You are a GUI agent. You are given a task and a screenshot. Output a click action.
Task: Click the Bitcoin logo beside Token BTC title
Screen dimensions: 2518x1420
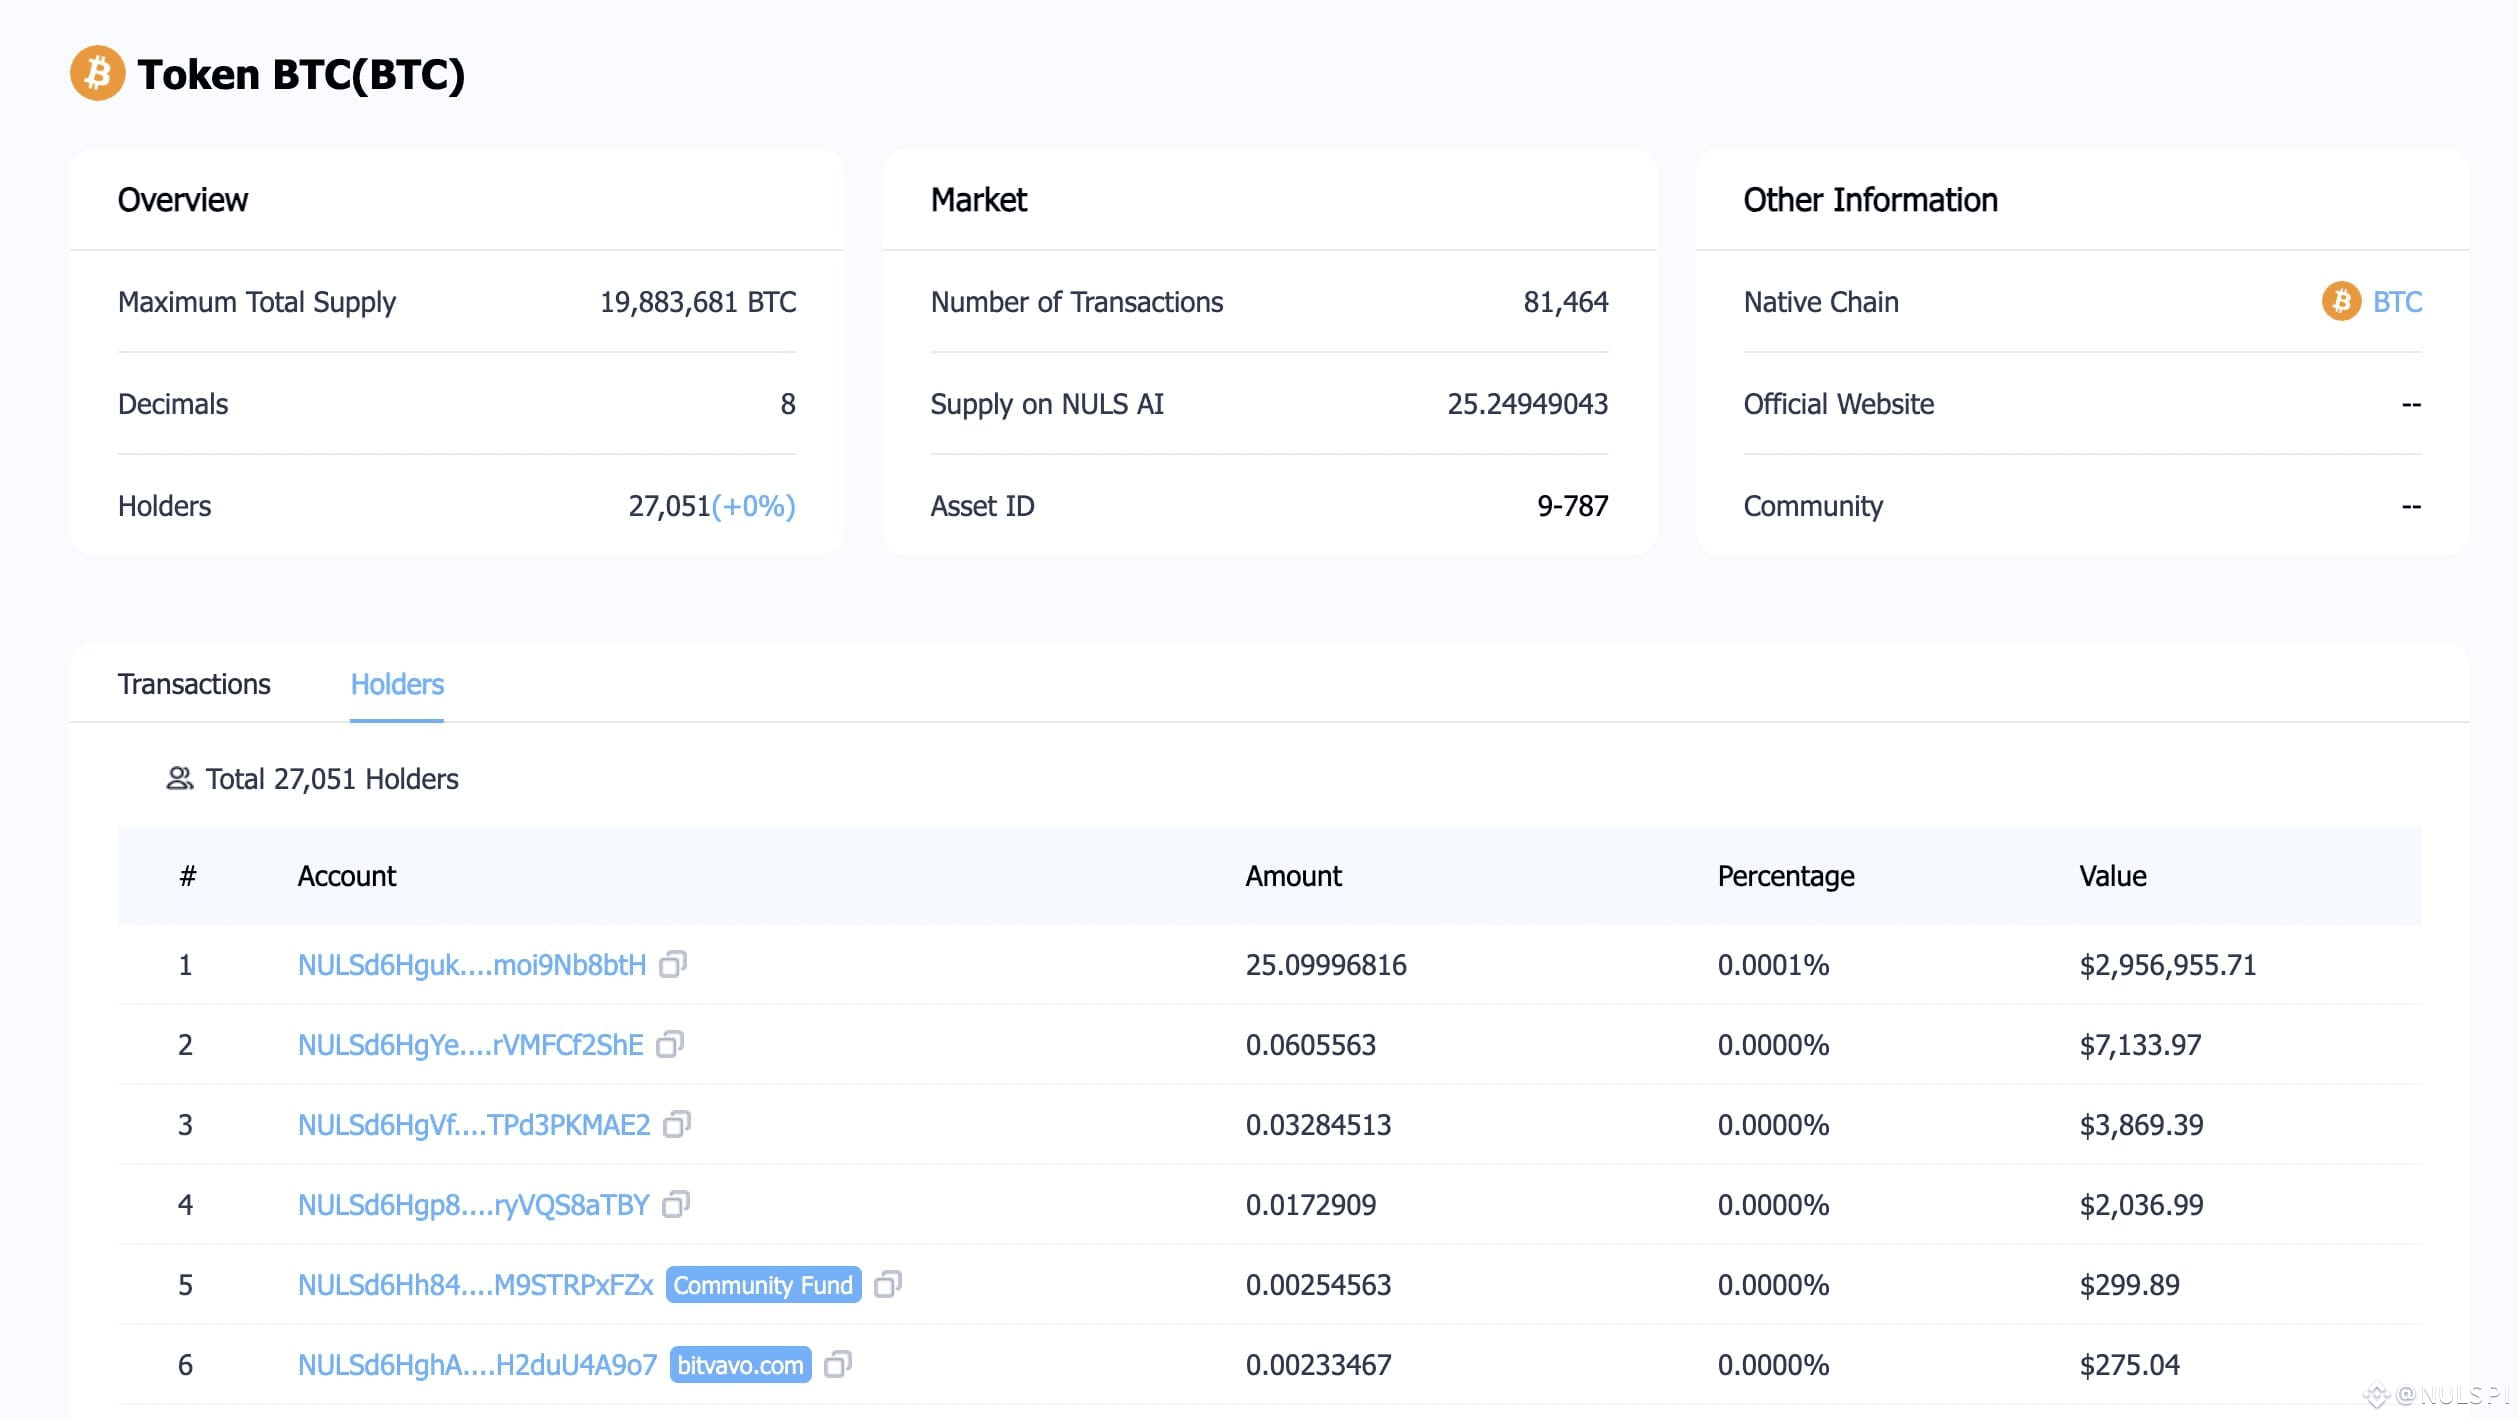tap(97, 73)
